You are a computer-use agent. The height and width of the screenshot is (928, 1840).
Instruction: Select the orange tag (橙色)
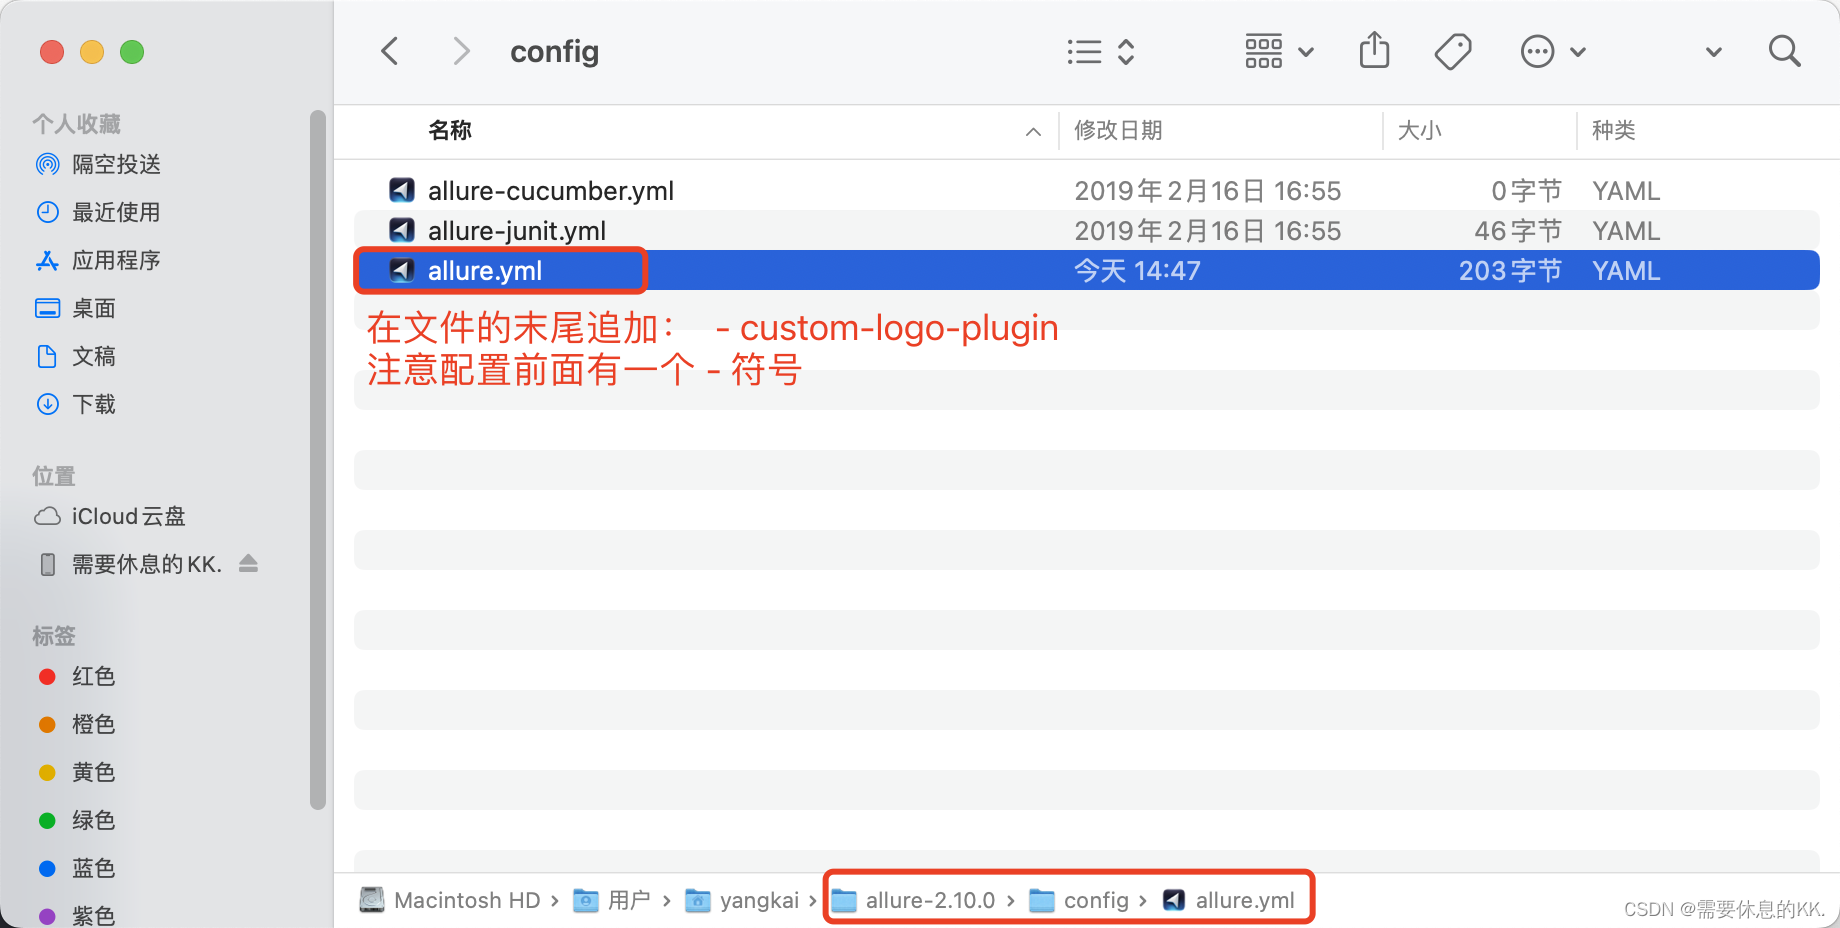(76, 724)
